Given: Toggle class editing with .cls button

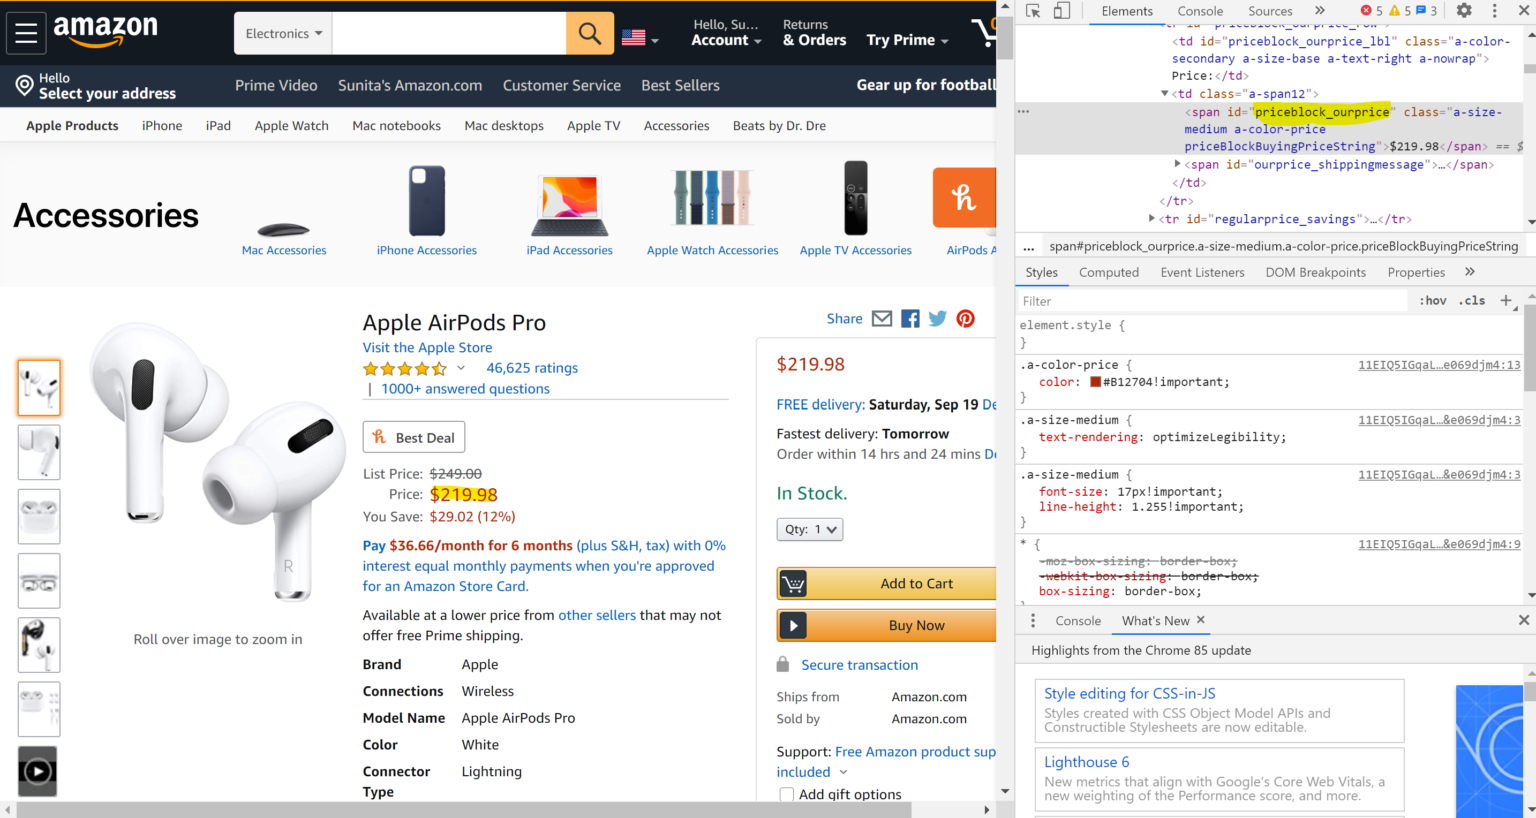Looking at the screenshot, I should click(1471, 300).
